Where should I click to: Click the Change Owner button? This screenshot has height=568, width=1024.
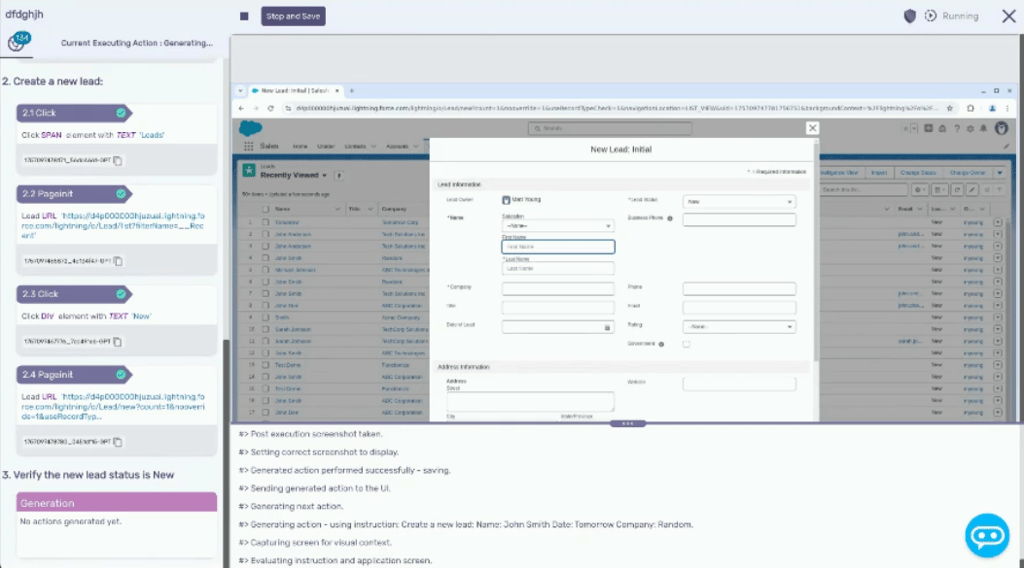pos(967,173)
